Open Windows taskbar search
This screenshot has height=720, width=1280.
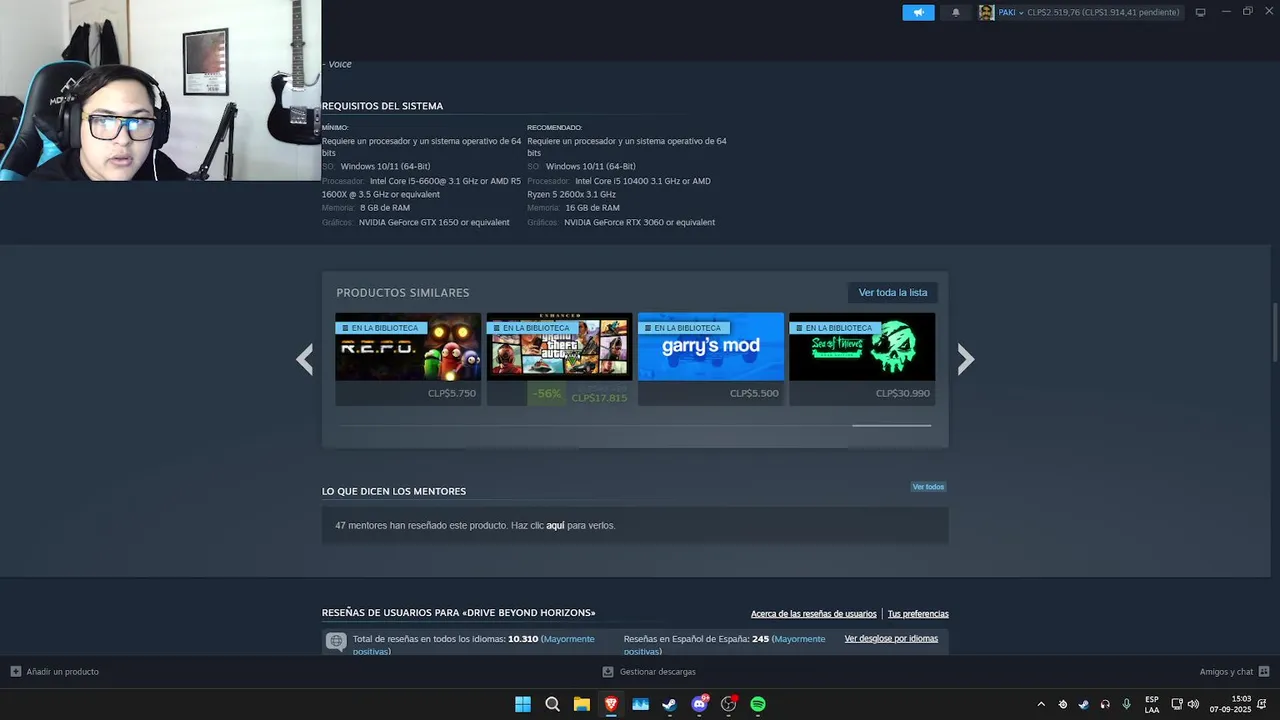552,704
